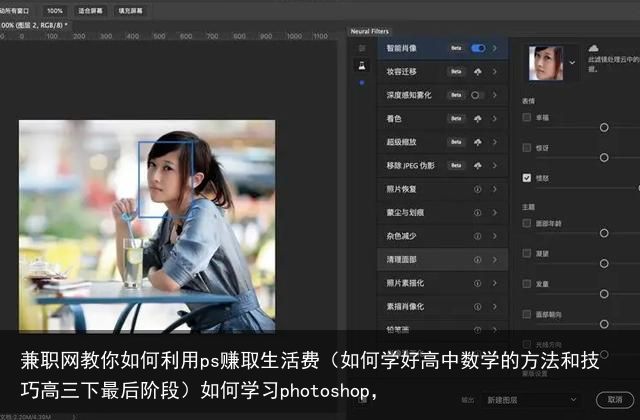Download the 超级缩放 filter with cloud icon

pos(477,142)
